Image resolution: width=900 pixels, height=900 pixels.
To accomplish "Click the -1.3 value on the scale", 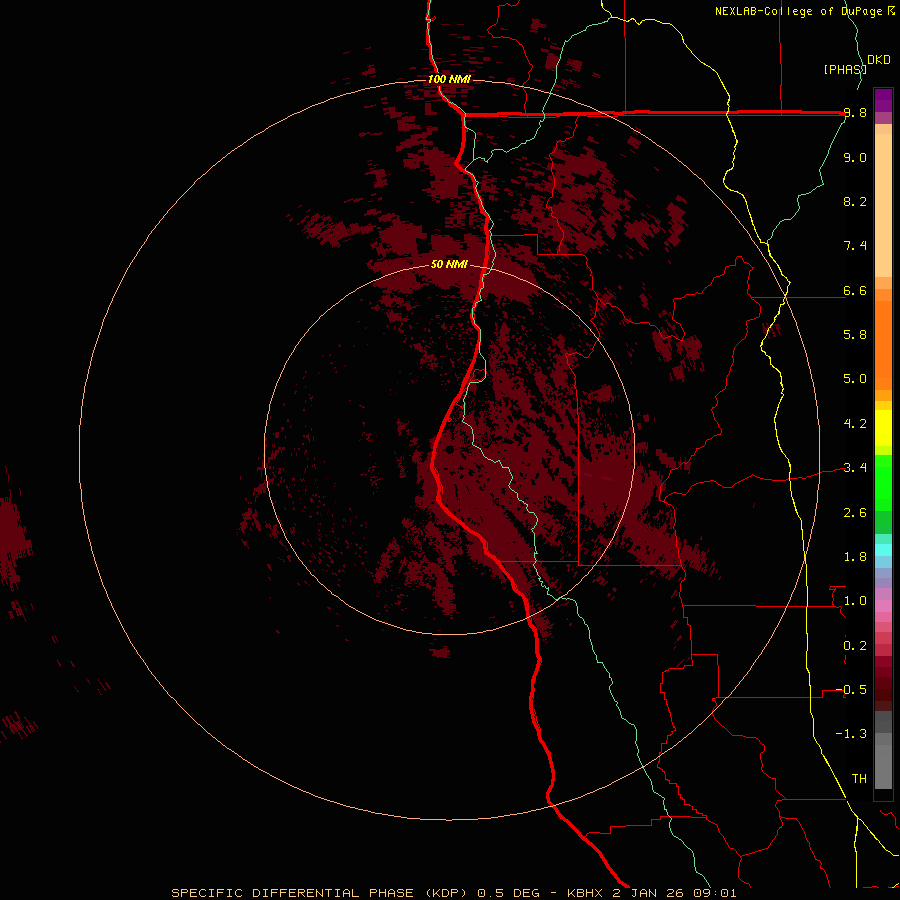I will pyautogui.click(x=851, y=734).
